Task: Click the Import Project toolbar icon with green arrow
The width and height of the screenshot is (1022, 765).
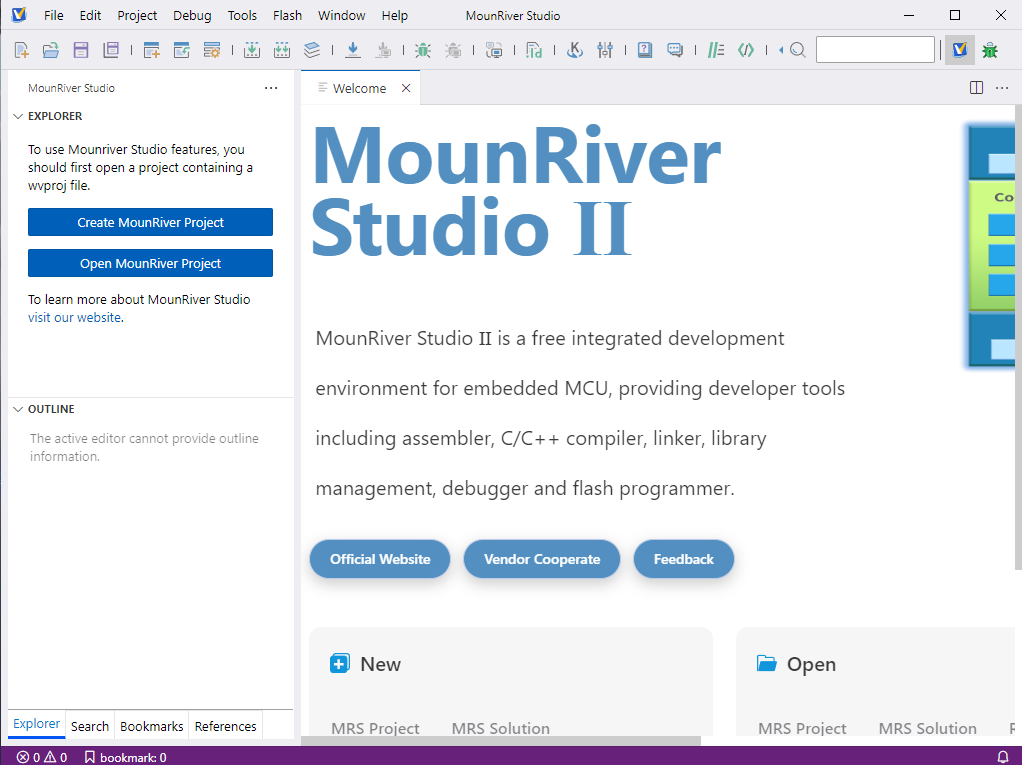Action: 182,50
